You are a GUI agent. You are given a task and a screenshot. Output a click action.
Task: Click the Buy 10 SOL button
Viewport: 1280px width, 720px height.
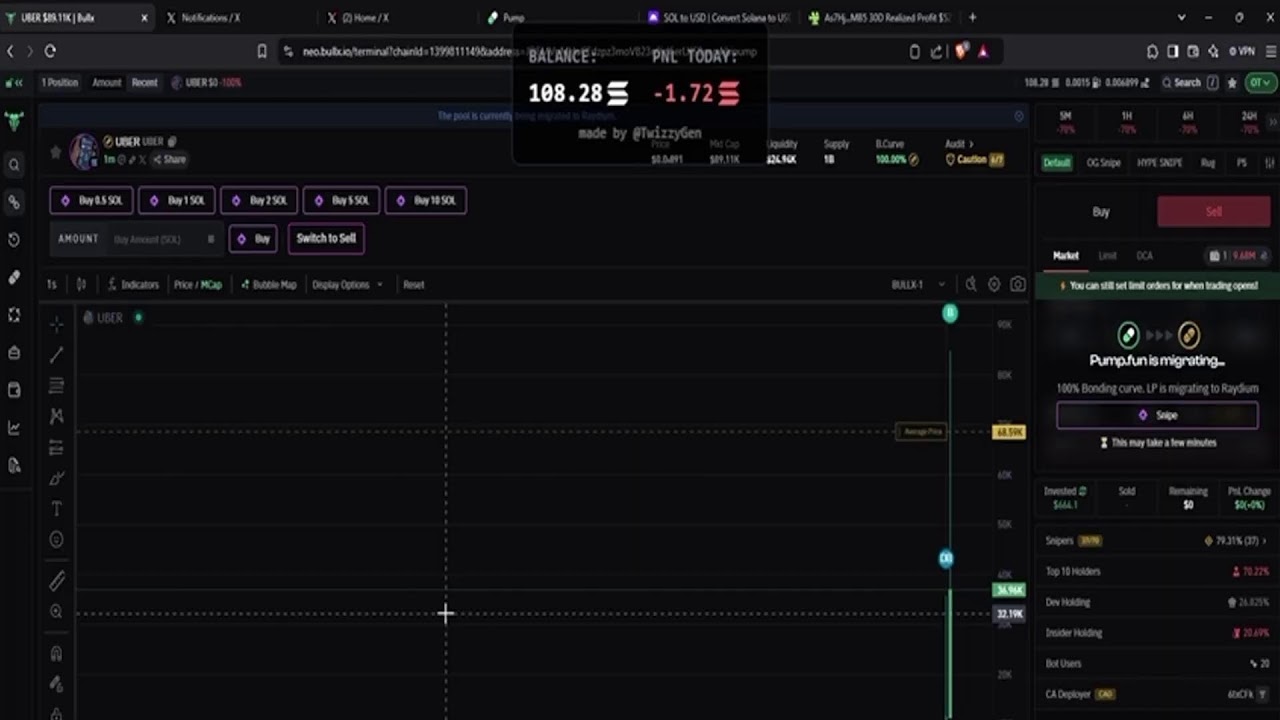426,200
